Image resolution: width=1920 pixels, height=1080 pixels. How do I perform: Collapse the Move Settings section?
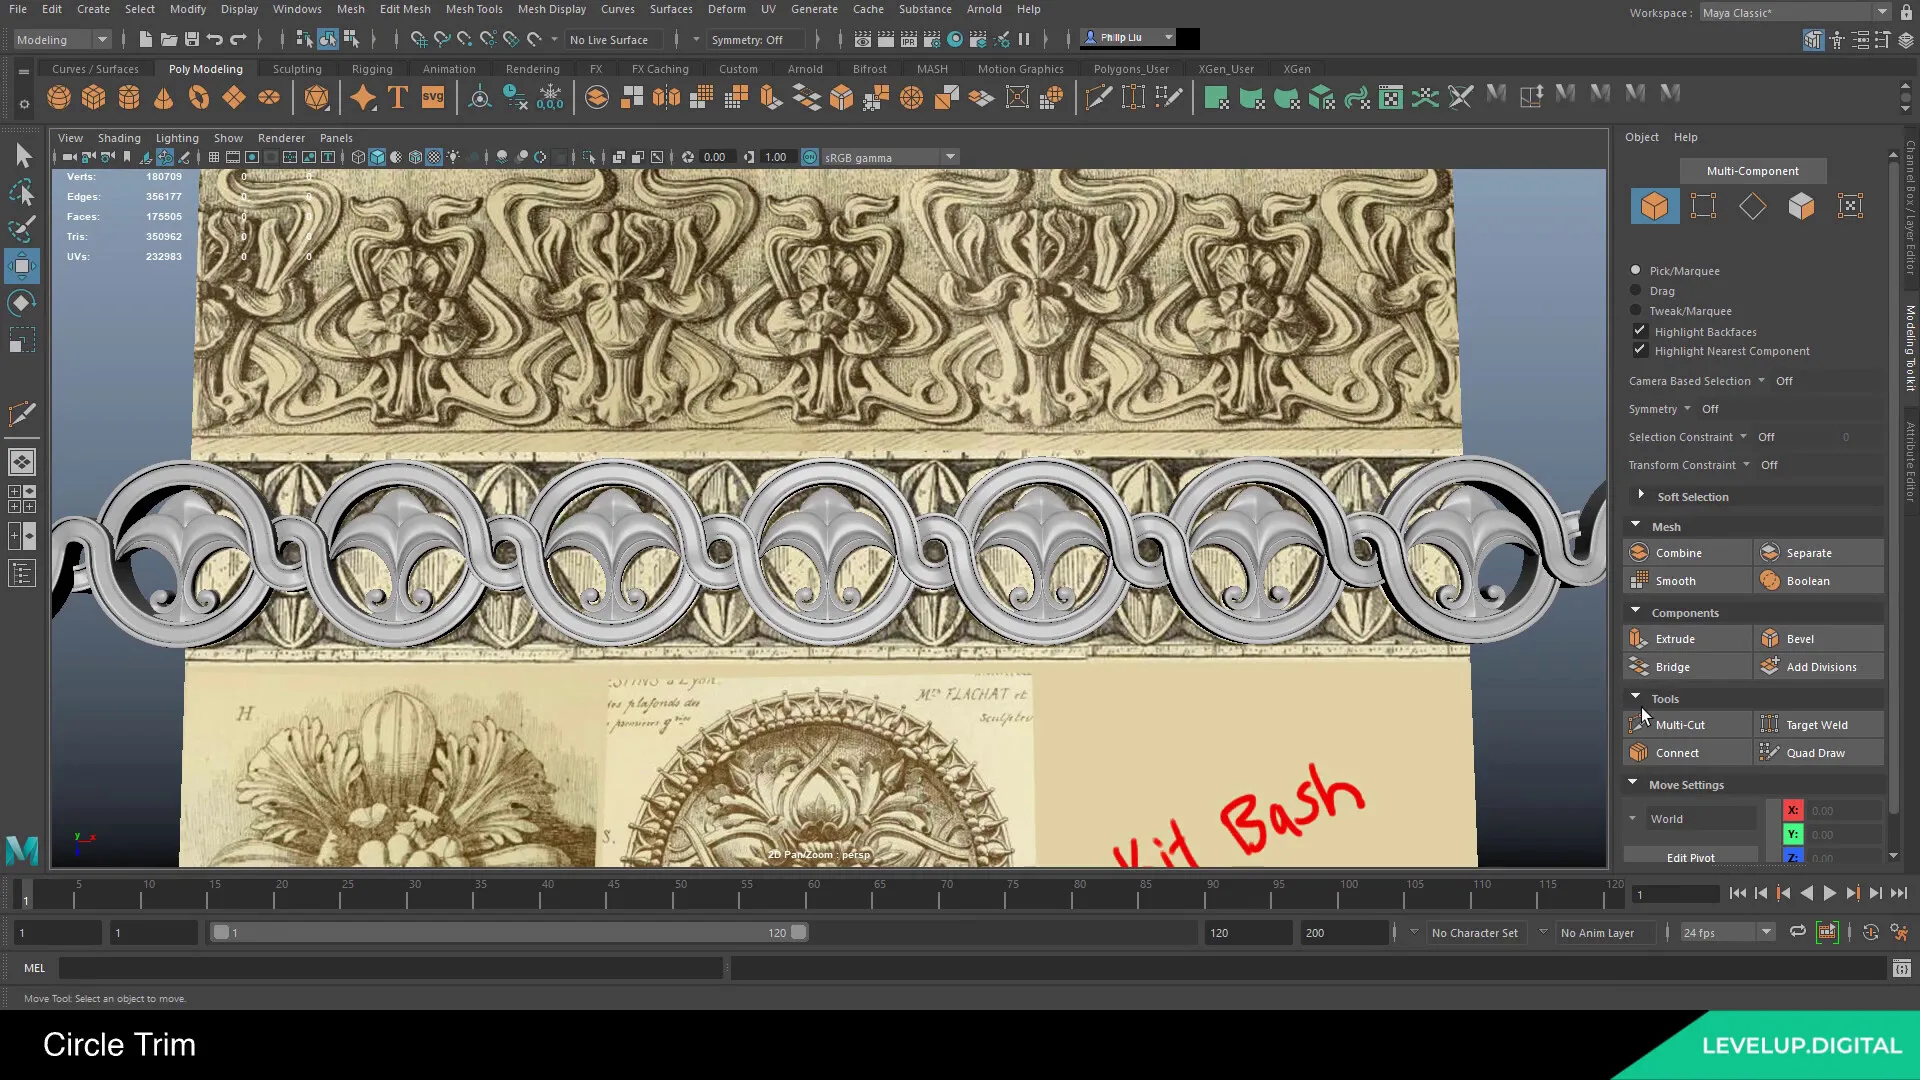pos(1632,784)
